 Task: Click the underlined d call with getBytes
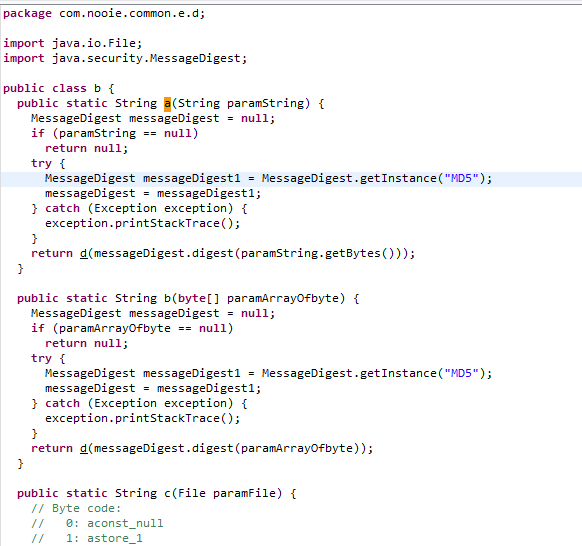84,254
